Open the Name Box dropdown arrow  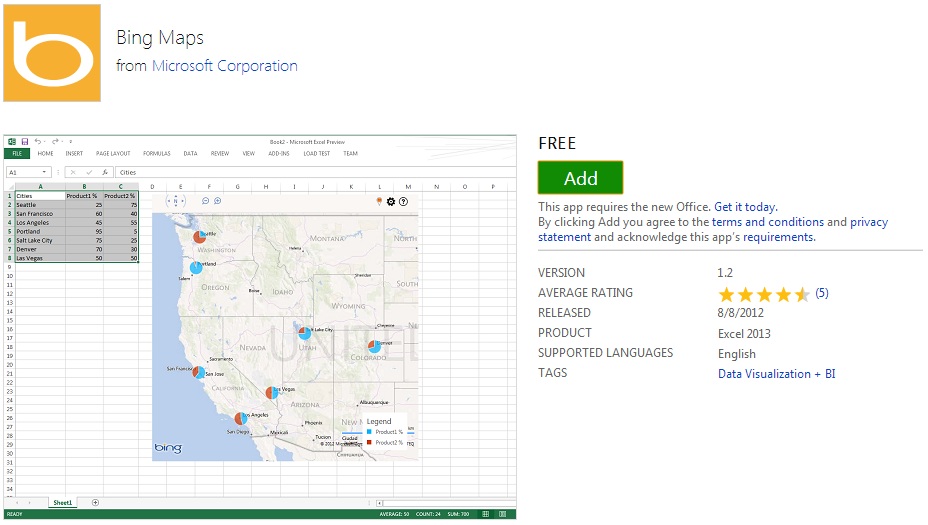(44, 172)
